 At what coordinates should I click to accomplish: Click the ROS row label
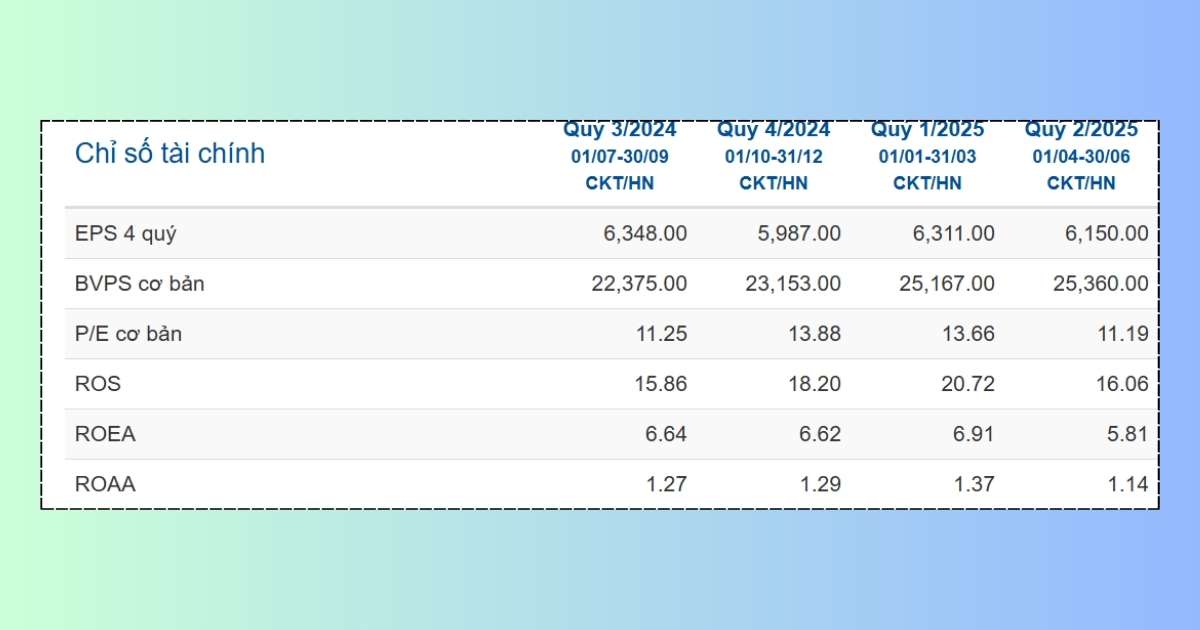pos(98,384)
